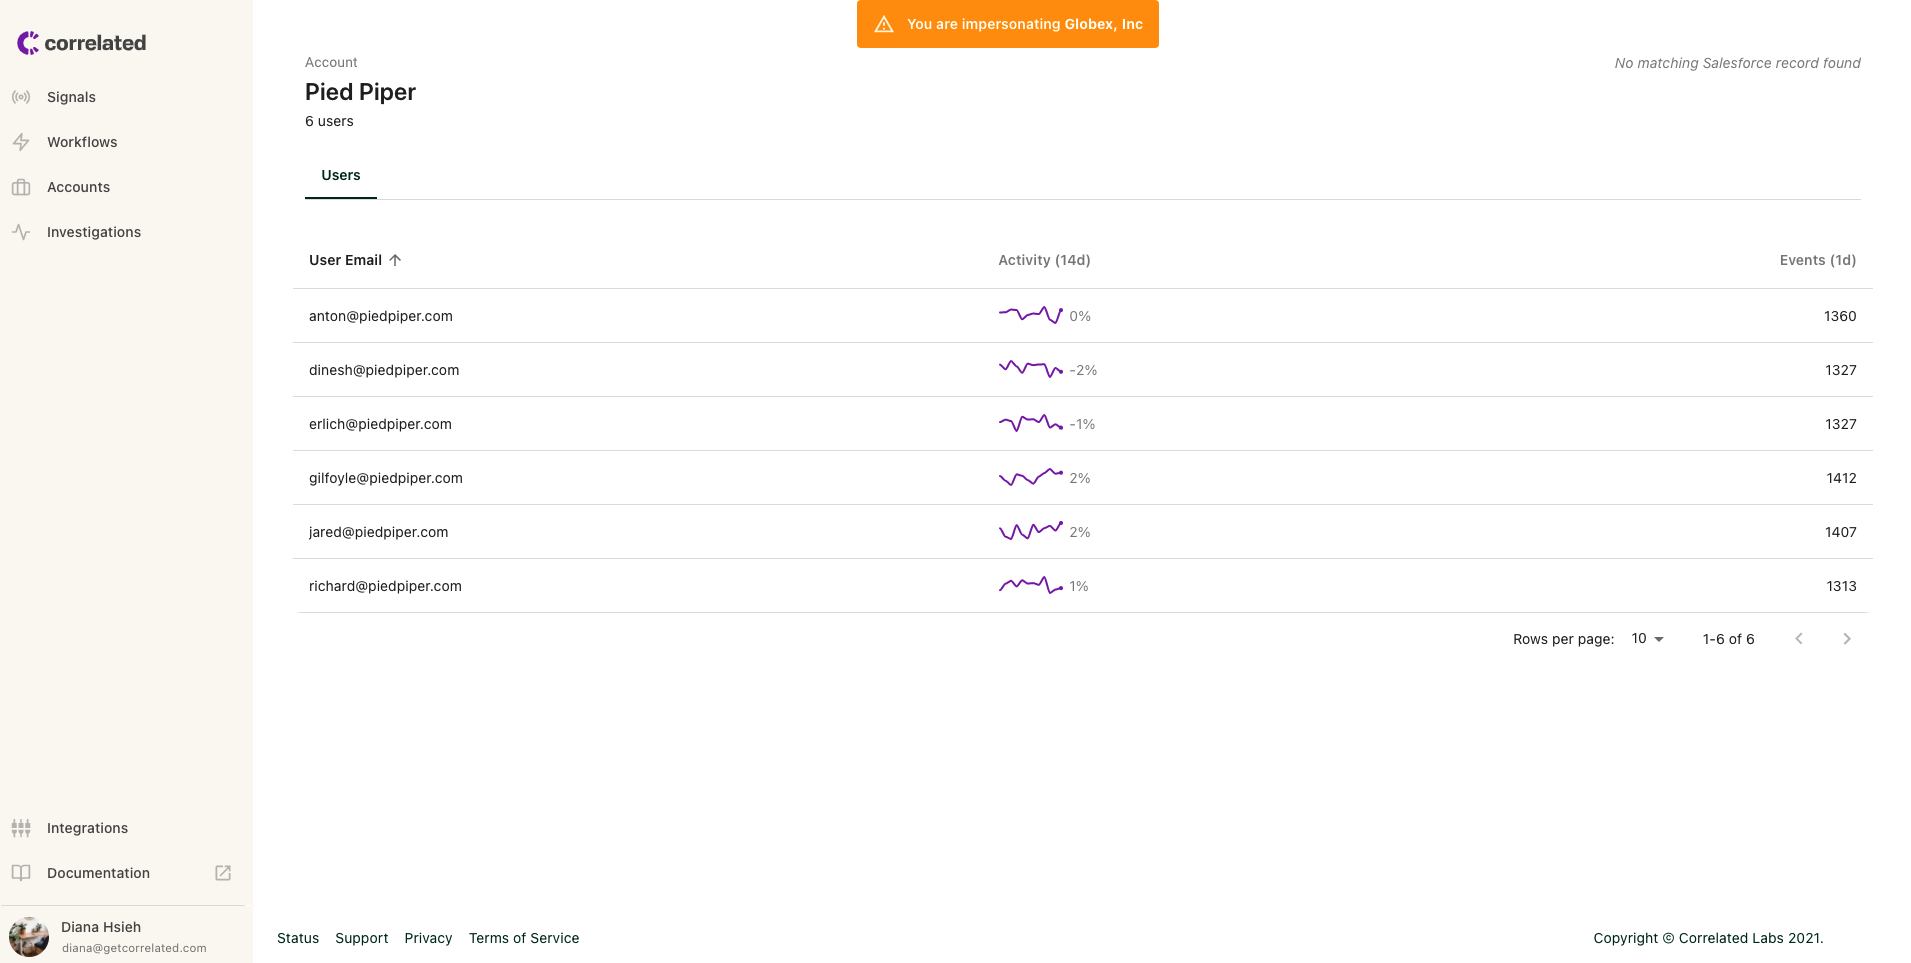The image size is (1911, 963).
Task: Open Diana Hsieh's user profile name
Action: (101, 927)
